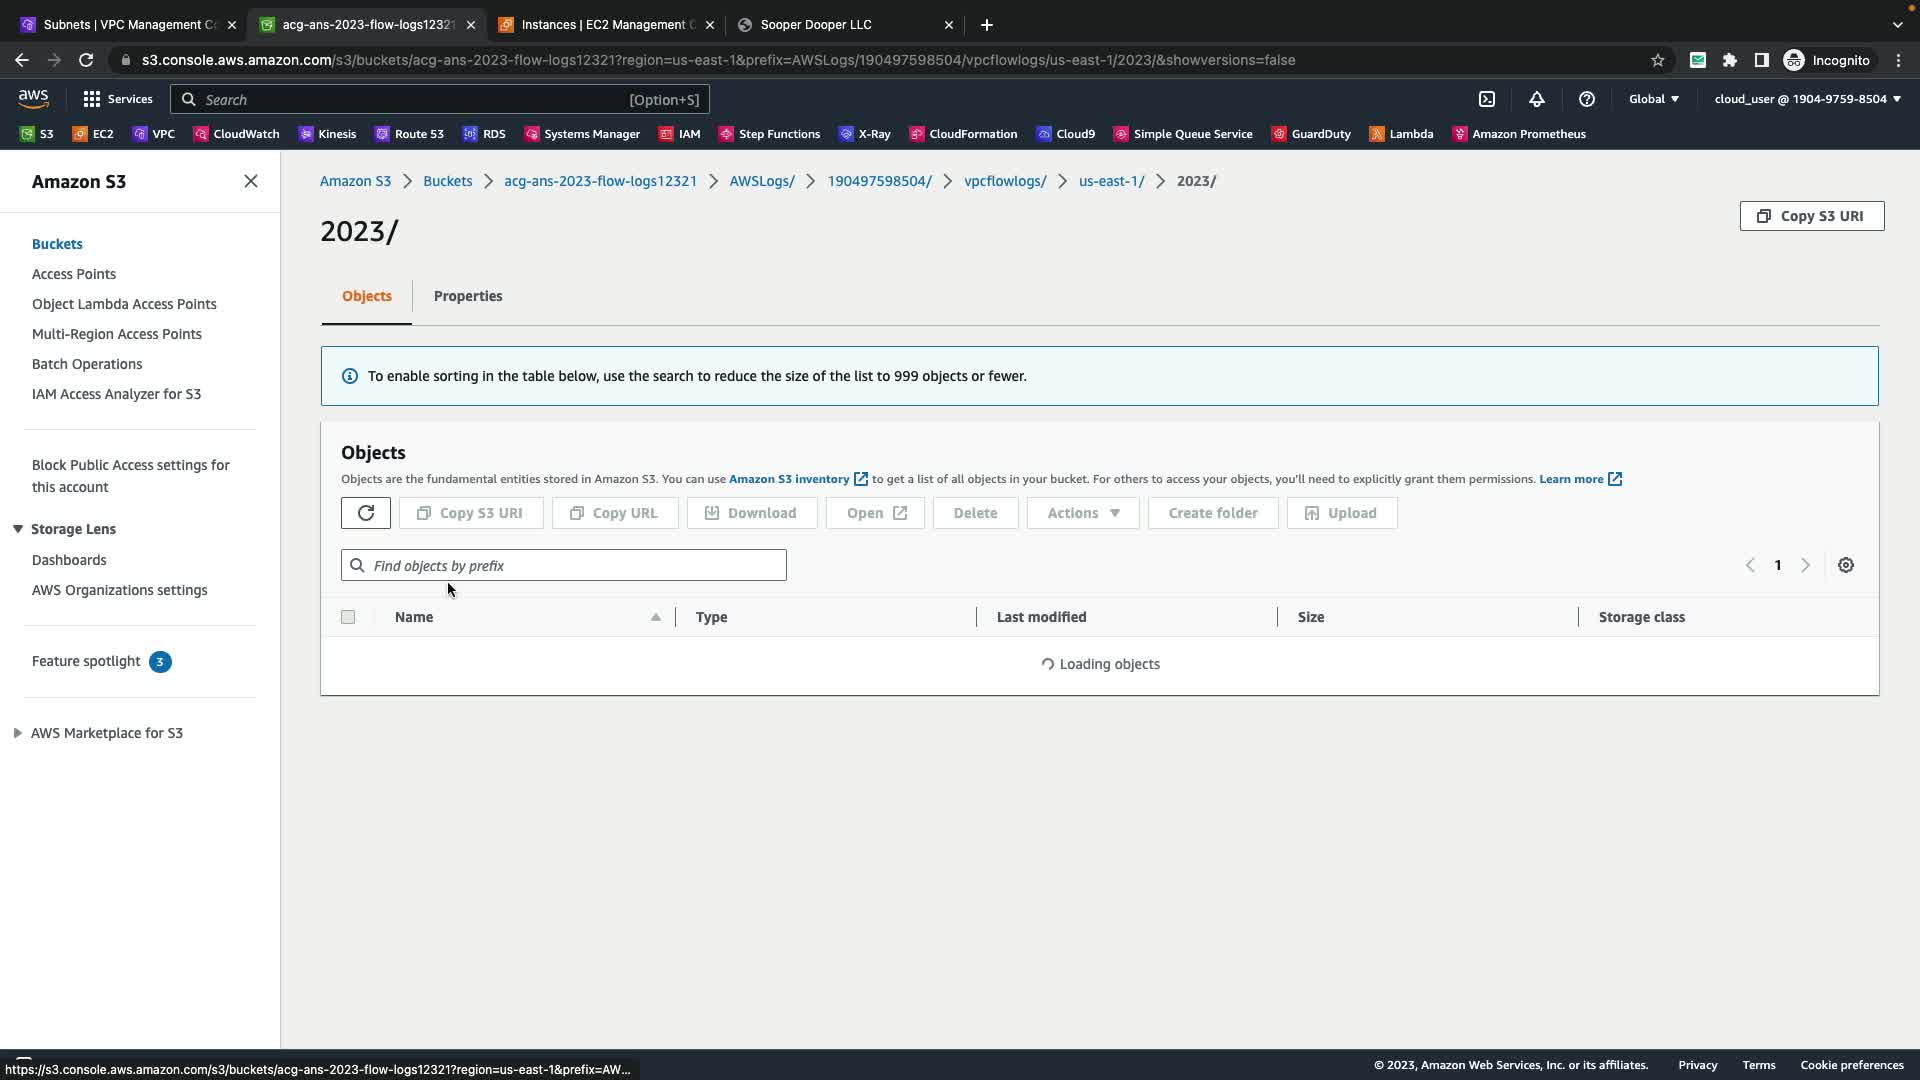Bookmark this page with star icon
Image resolution: width=1920 pixels, height=1080 pixels.
point(1657,60)
